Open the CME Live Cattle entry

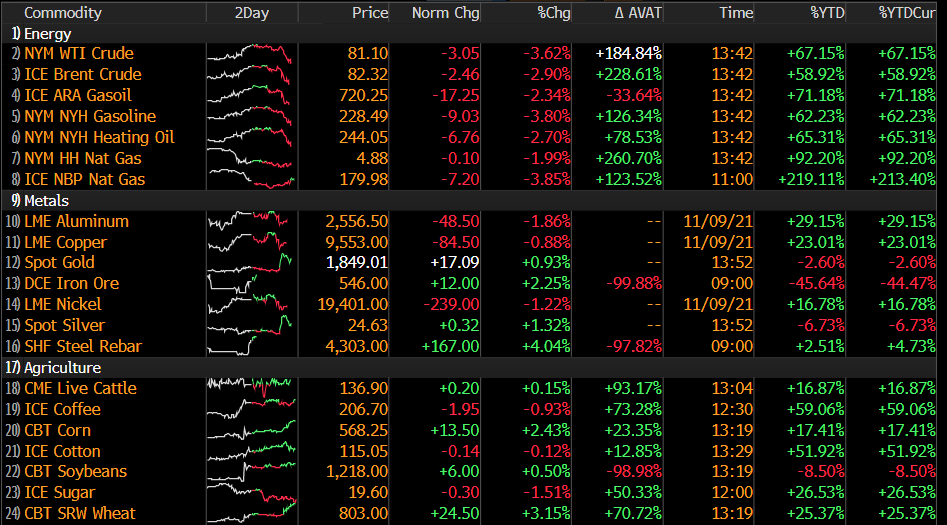point(80,388)
